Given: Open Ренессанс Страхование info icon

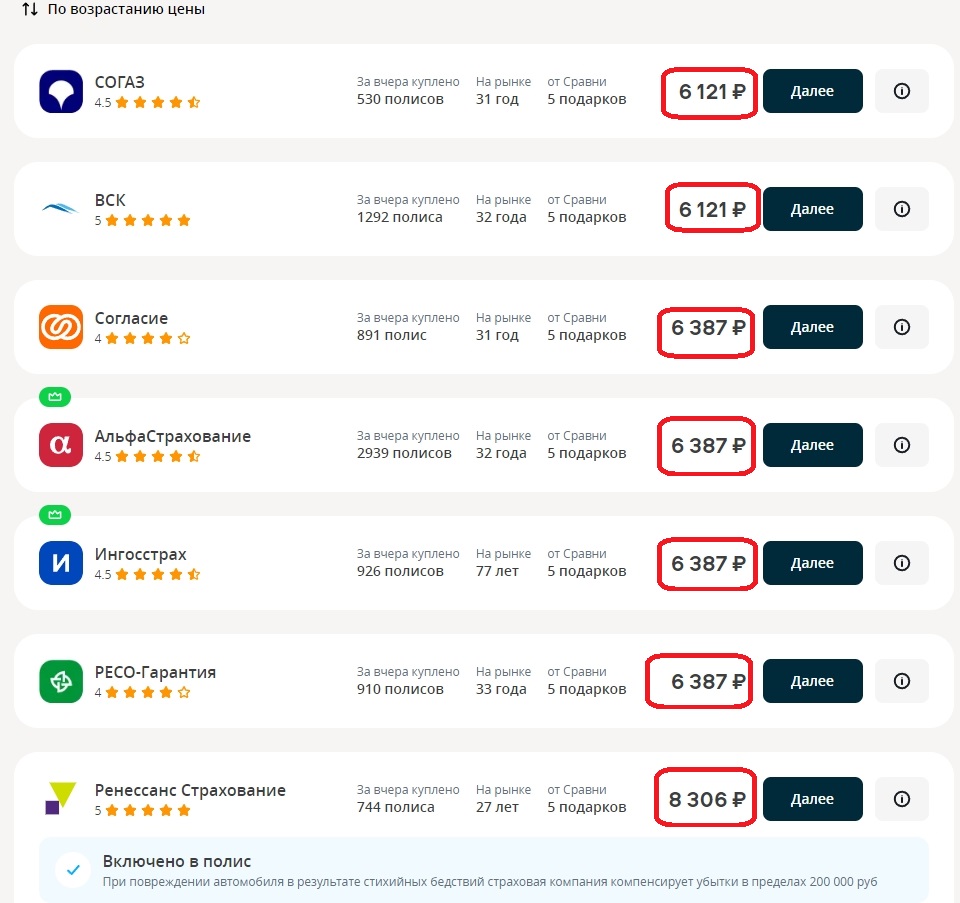Looking at the screenshot, I should coord(901,799).
